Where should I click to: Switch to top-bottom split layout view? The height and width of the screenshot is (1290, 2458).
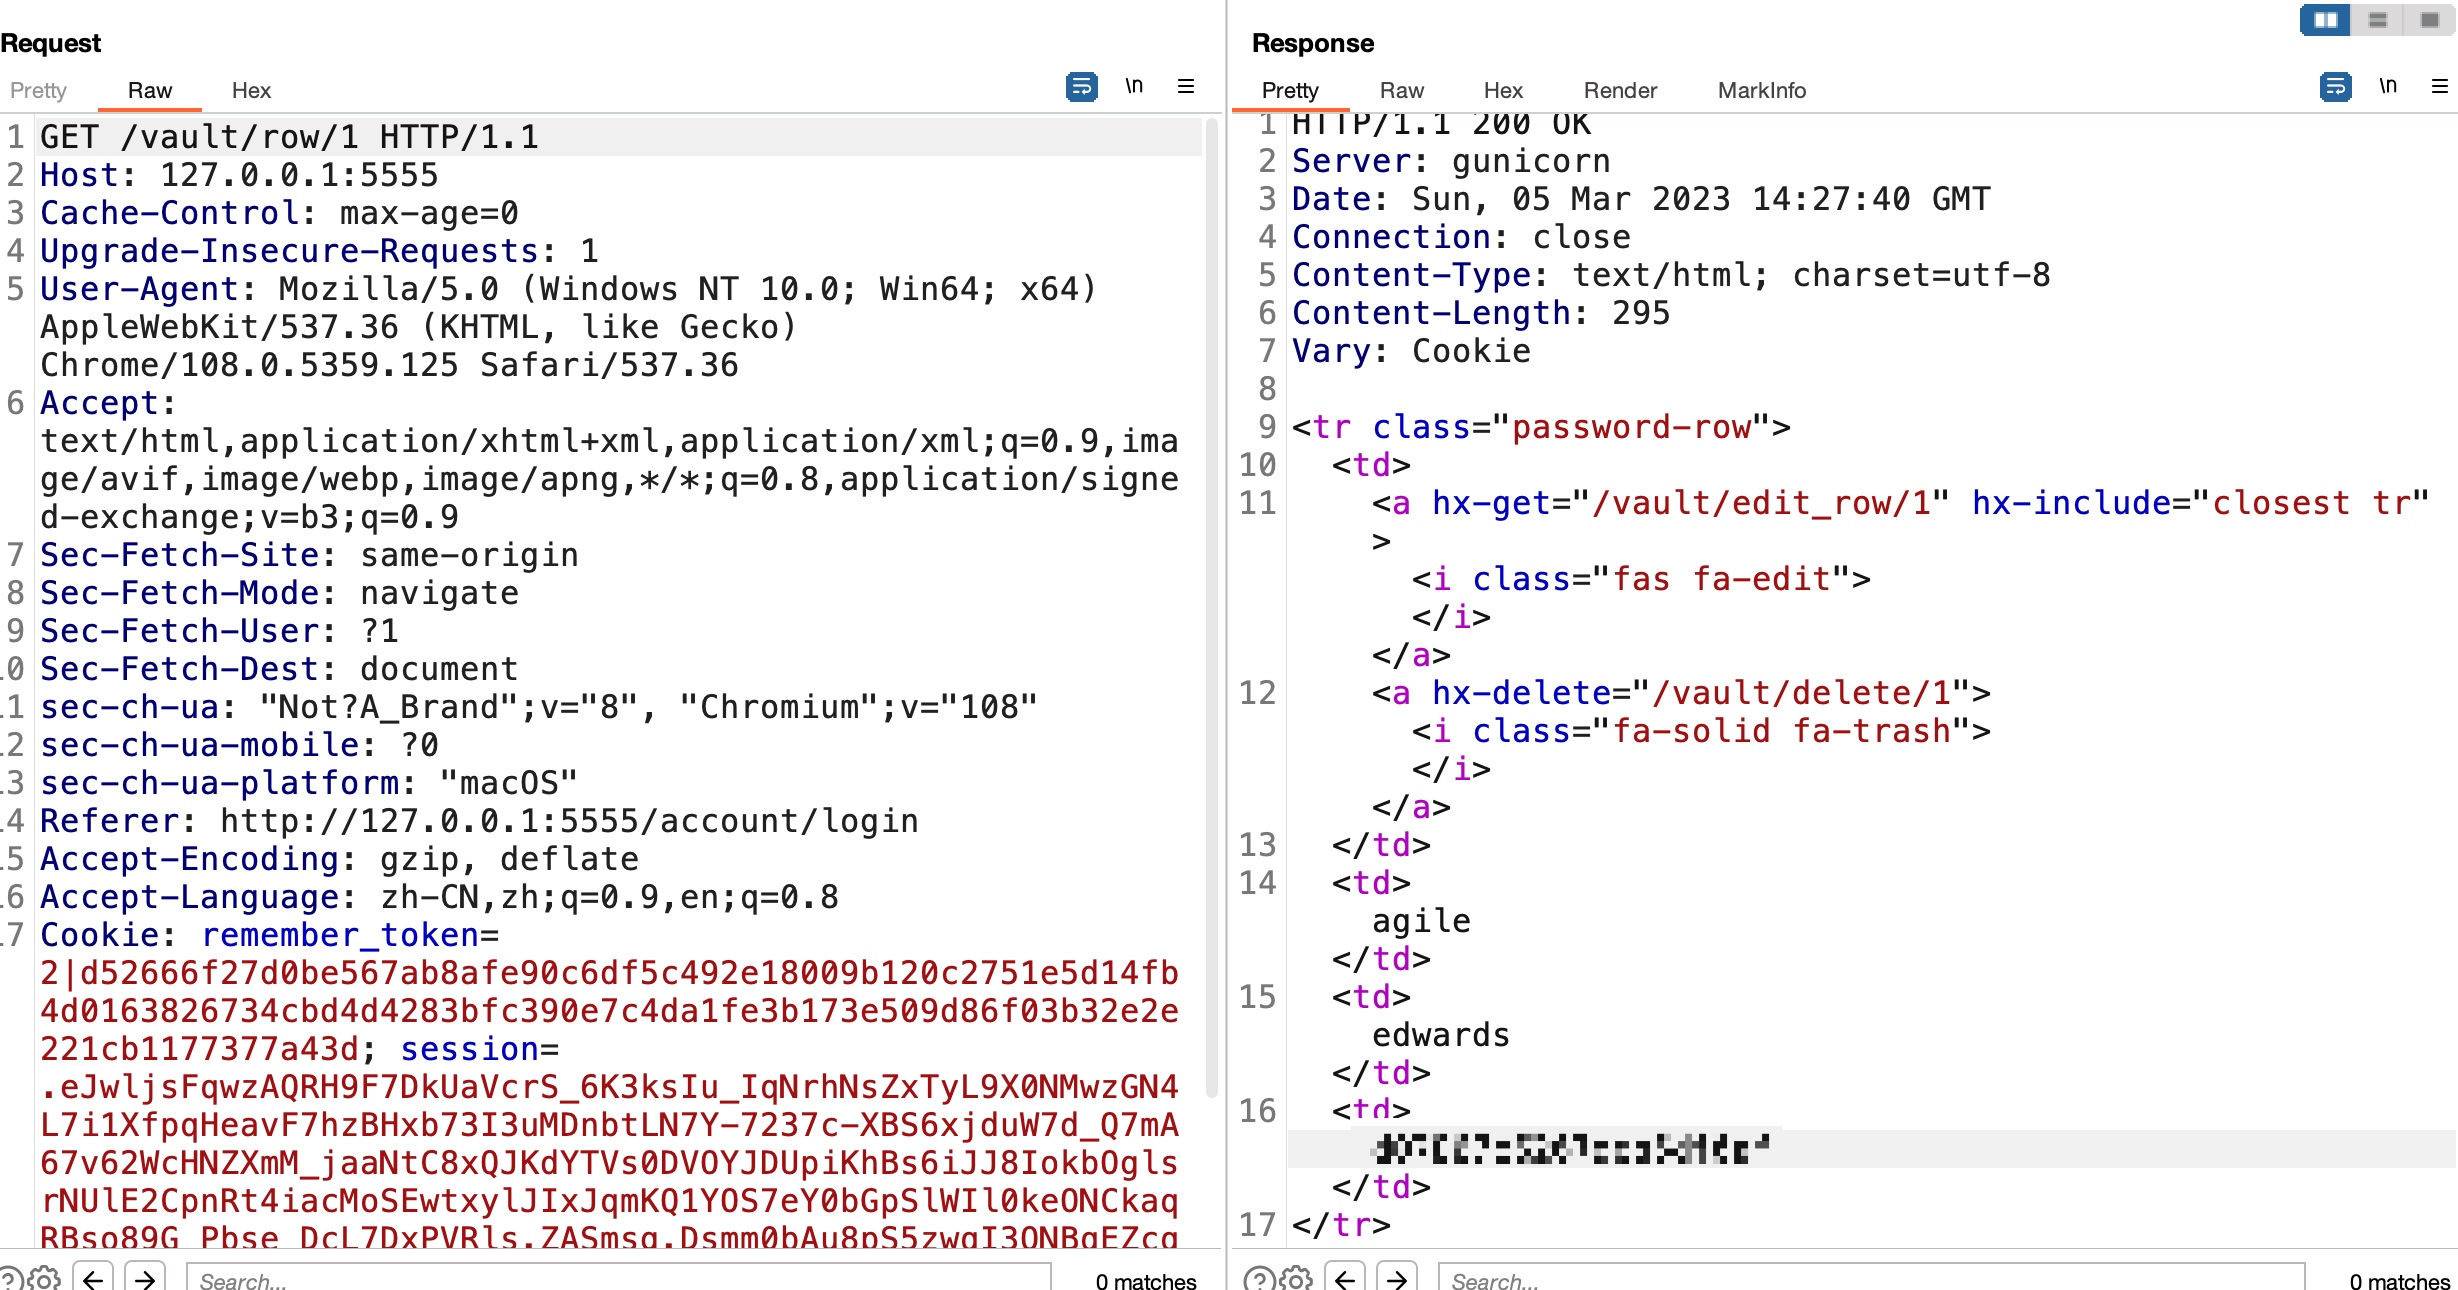(x=2378, y=20)
